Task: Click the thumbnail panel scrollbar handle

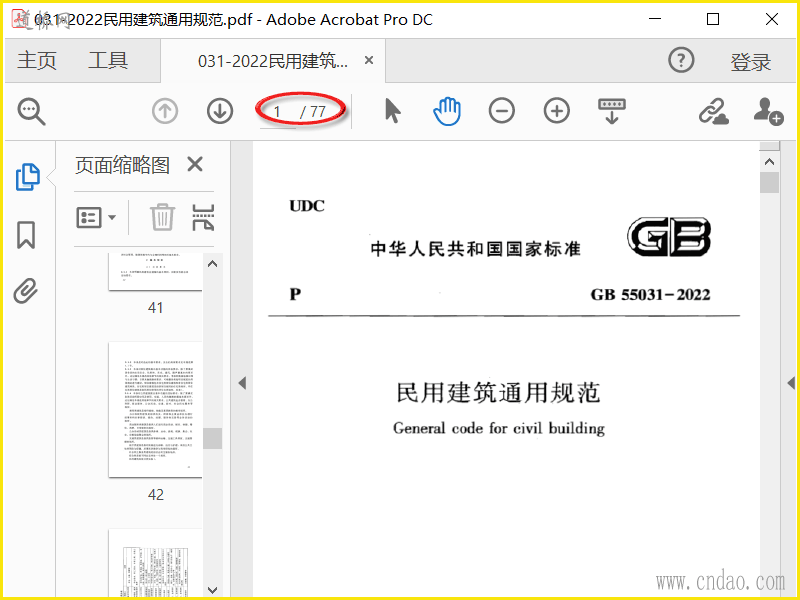Action: 213,438
